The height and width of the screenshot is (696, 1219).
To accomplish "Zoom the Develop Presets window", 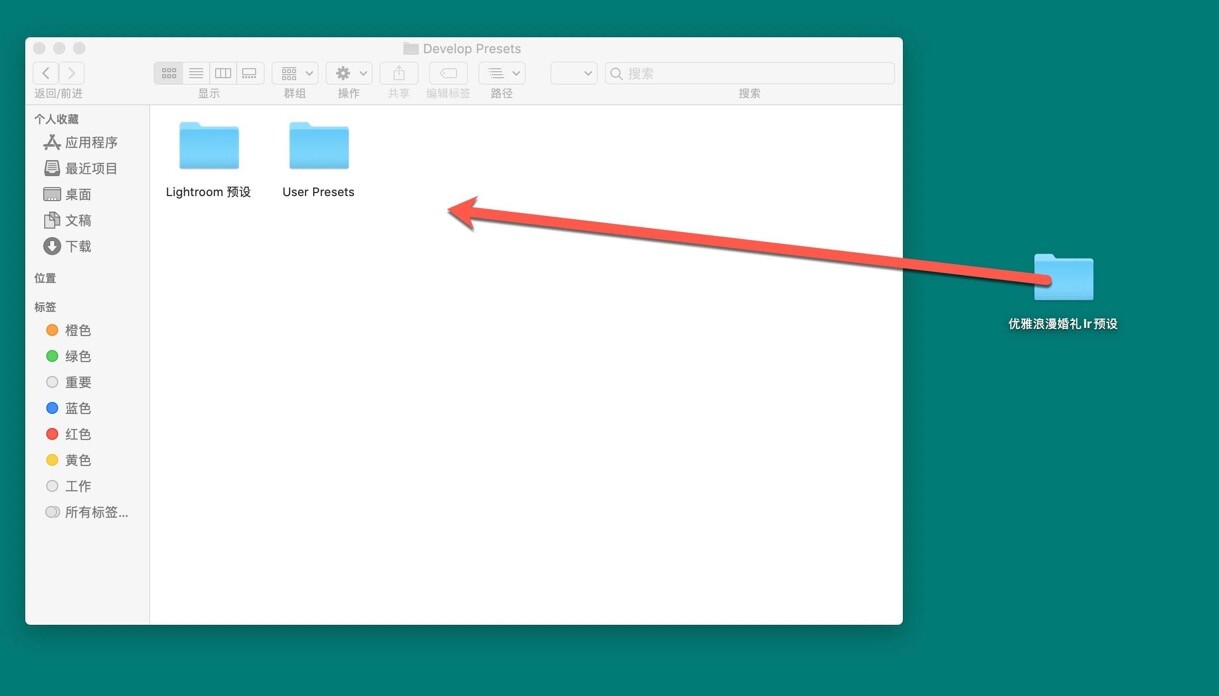I will 79,48.
